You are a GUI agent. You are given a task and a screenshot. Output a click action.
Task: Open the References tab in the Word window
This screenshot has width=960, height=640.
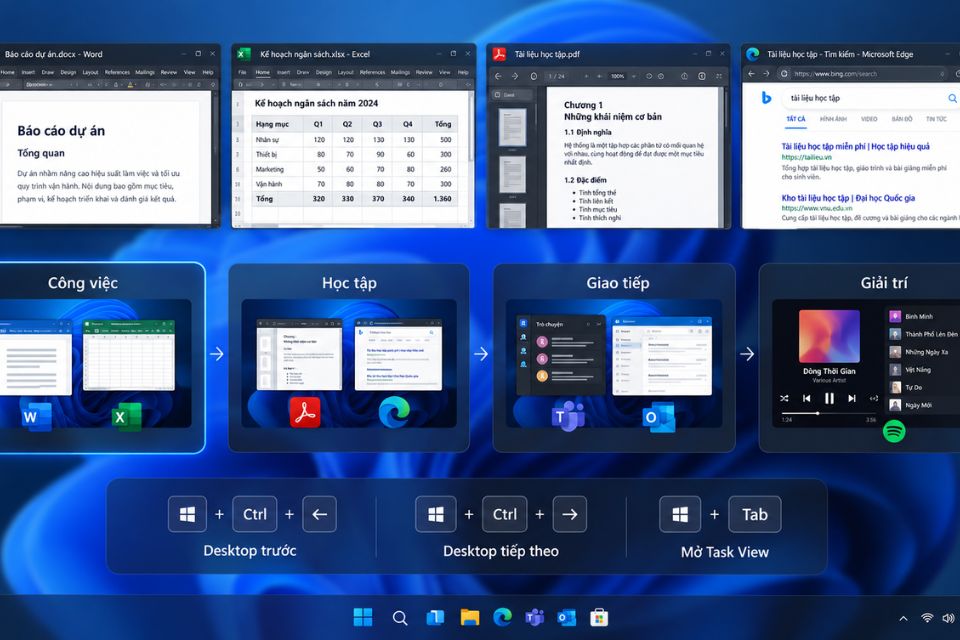coord(117,72)
